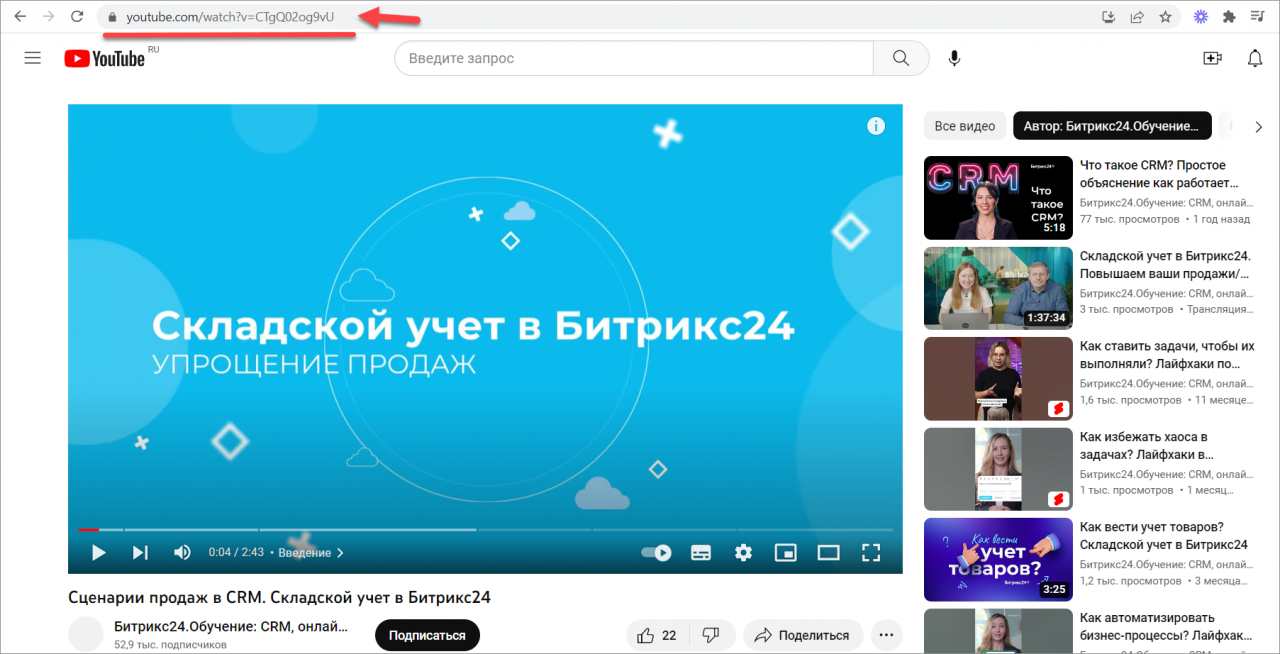
Task: Click Поделиться share button
Action: (x=803, y=635)
